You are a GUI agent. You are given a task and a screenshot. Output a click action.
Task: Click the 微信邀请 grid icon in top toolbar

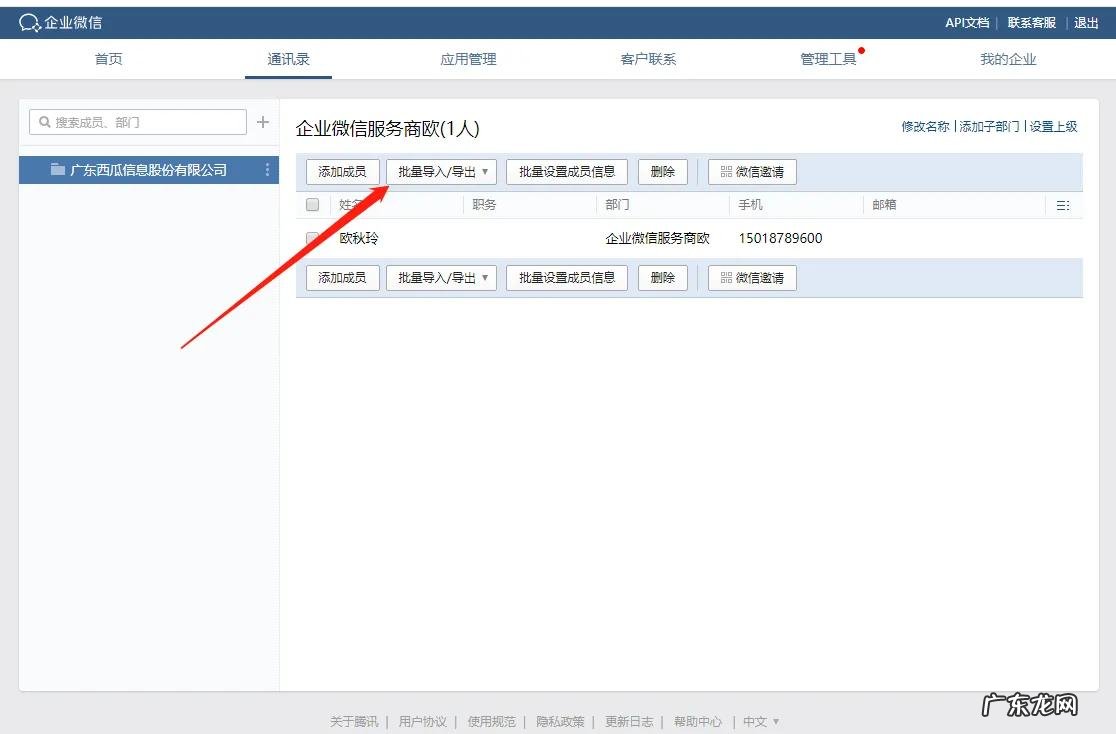[728, 171]
